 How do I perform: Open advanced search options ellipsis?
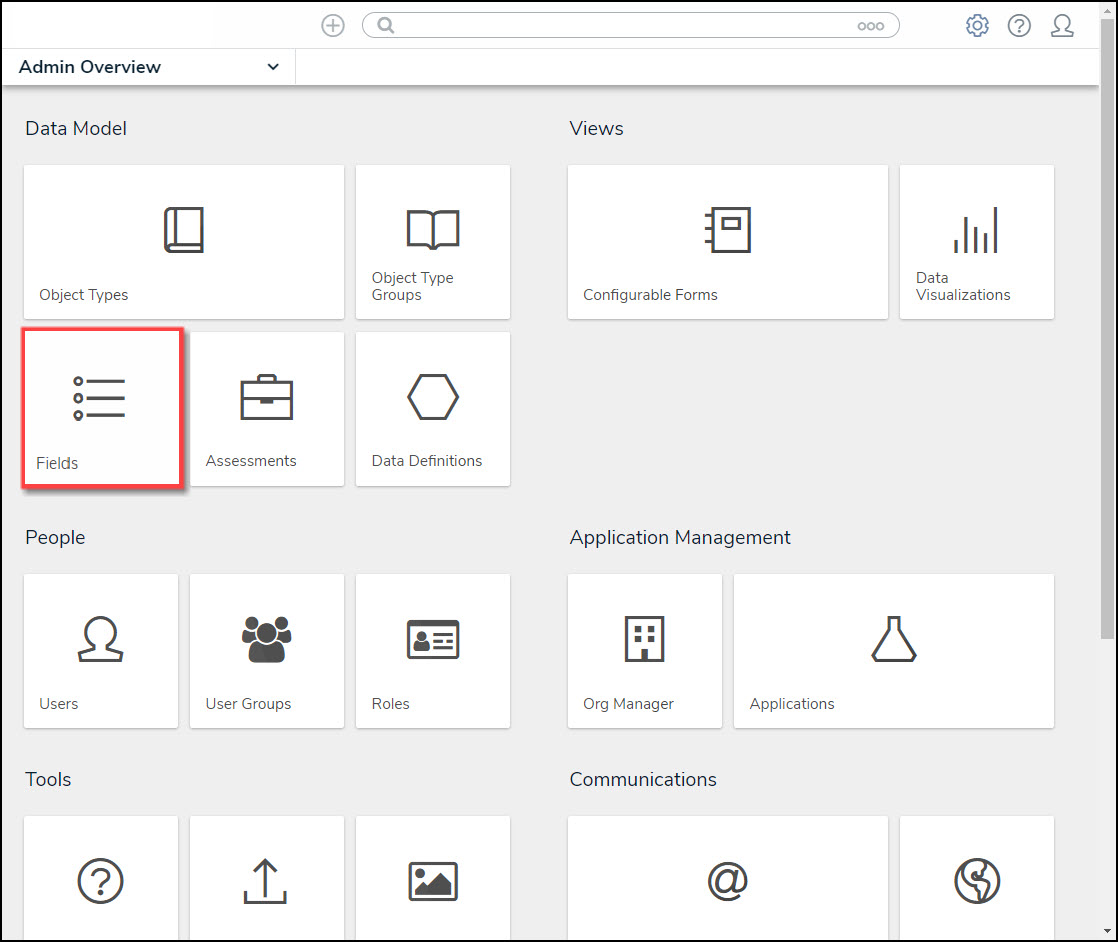tap(870, 26)
